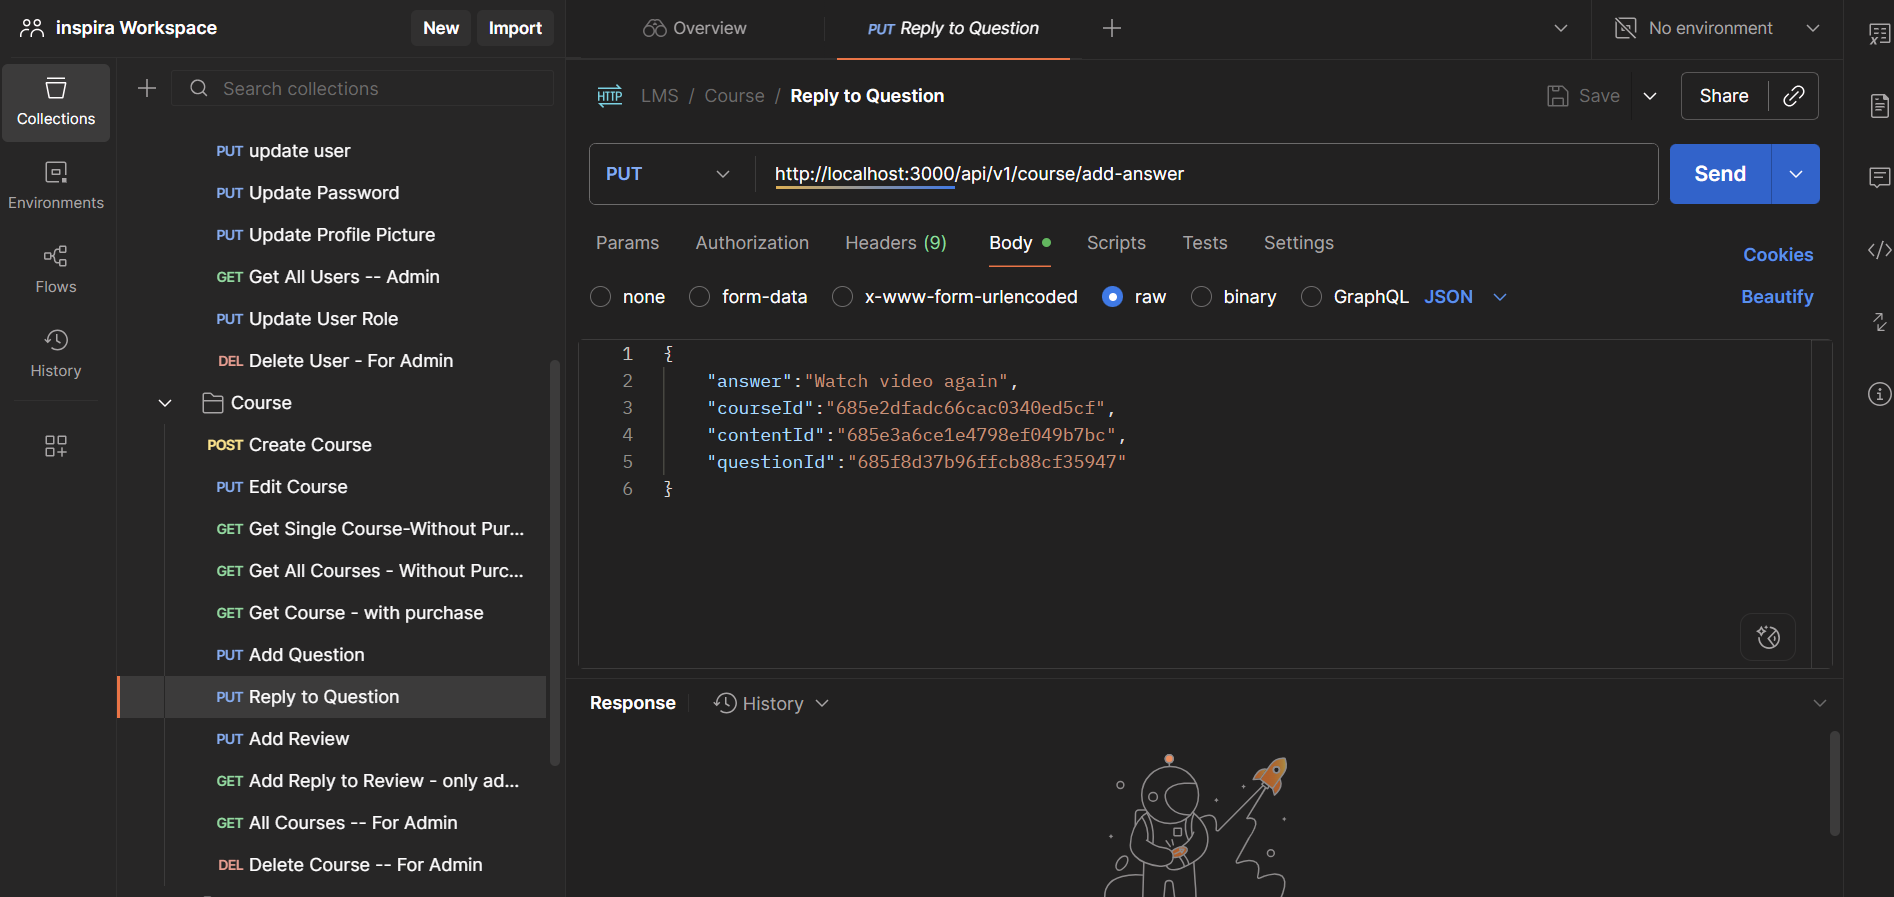
Task: Switch to the Tests tab
Action: pos(1205,243)
